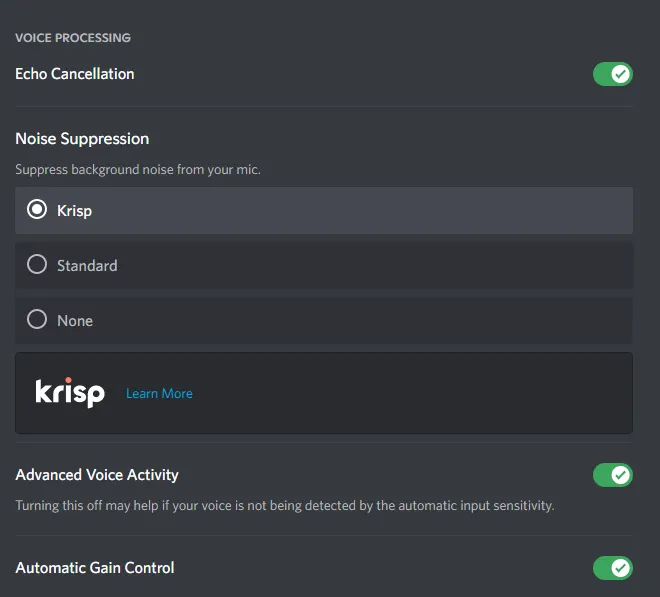Pick the None radio button circle
Screen dimensions: 660x597
coord(37,320)
